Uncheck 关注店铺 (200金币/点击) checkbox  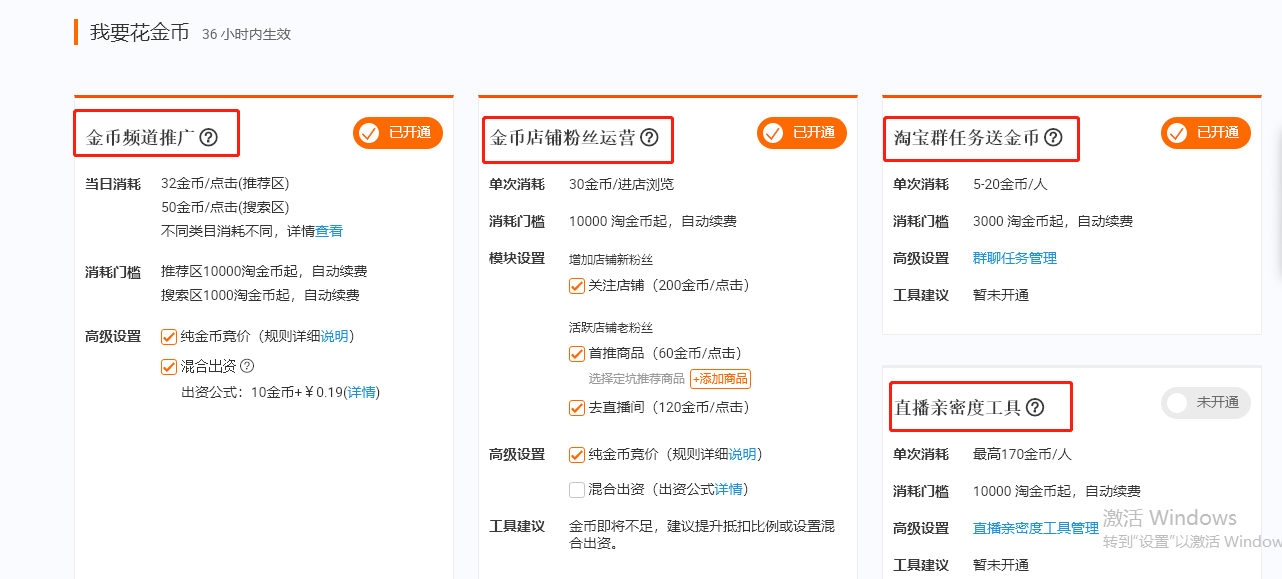coord(577,286)
